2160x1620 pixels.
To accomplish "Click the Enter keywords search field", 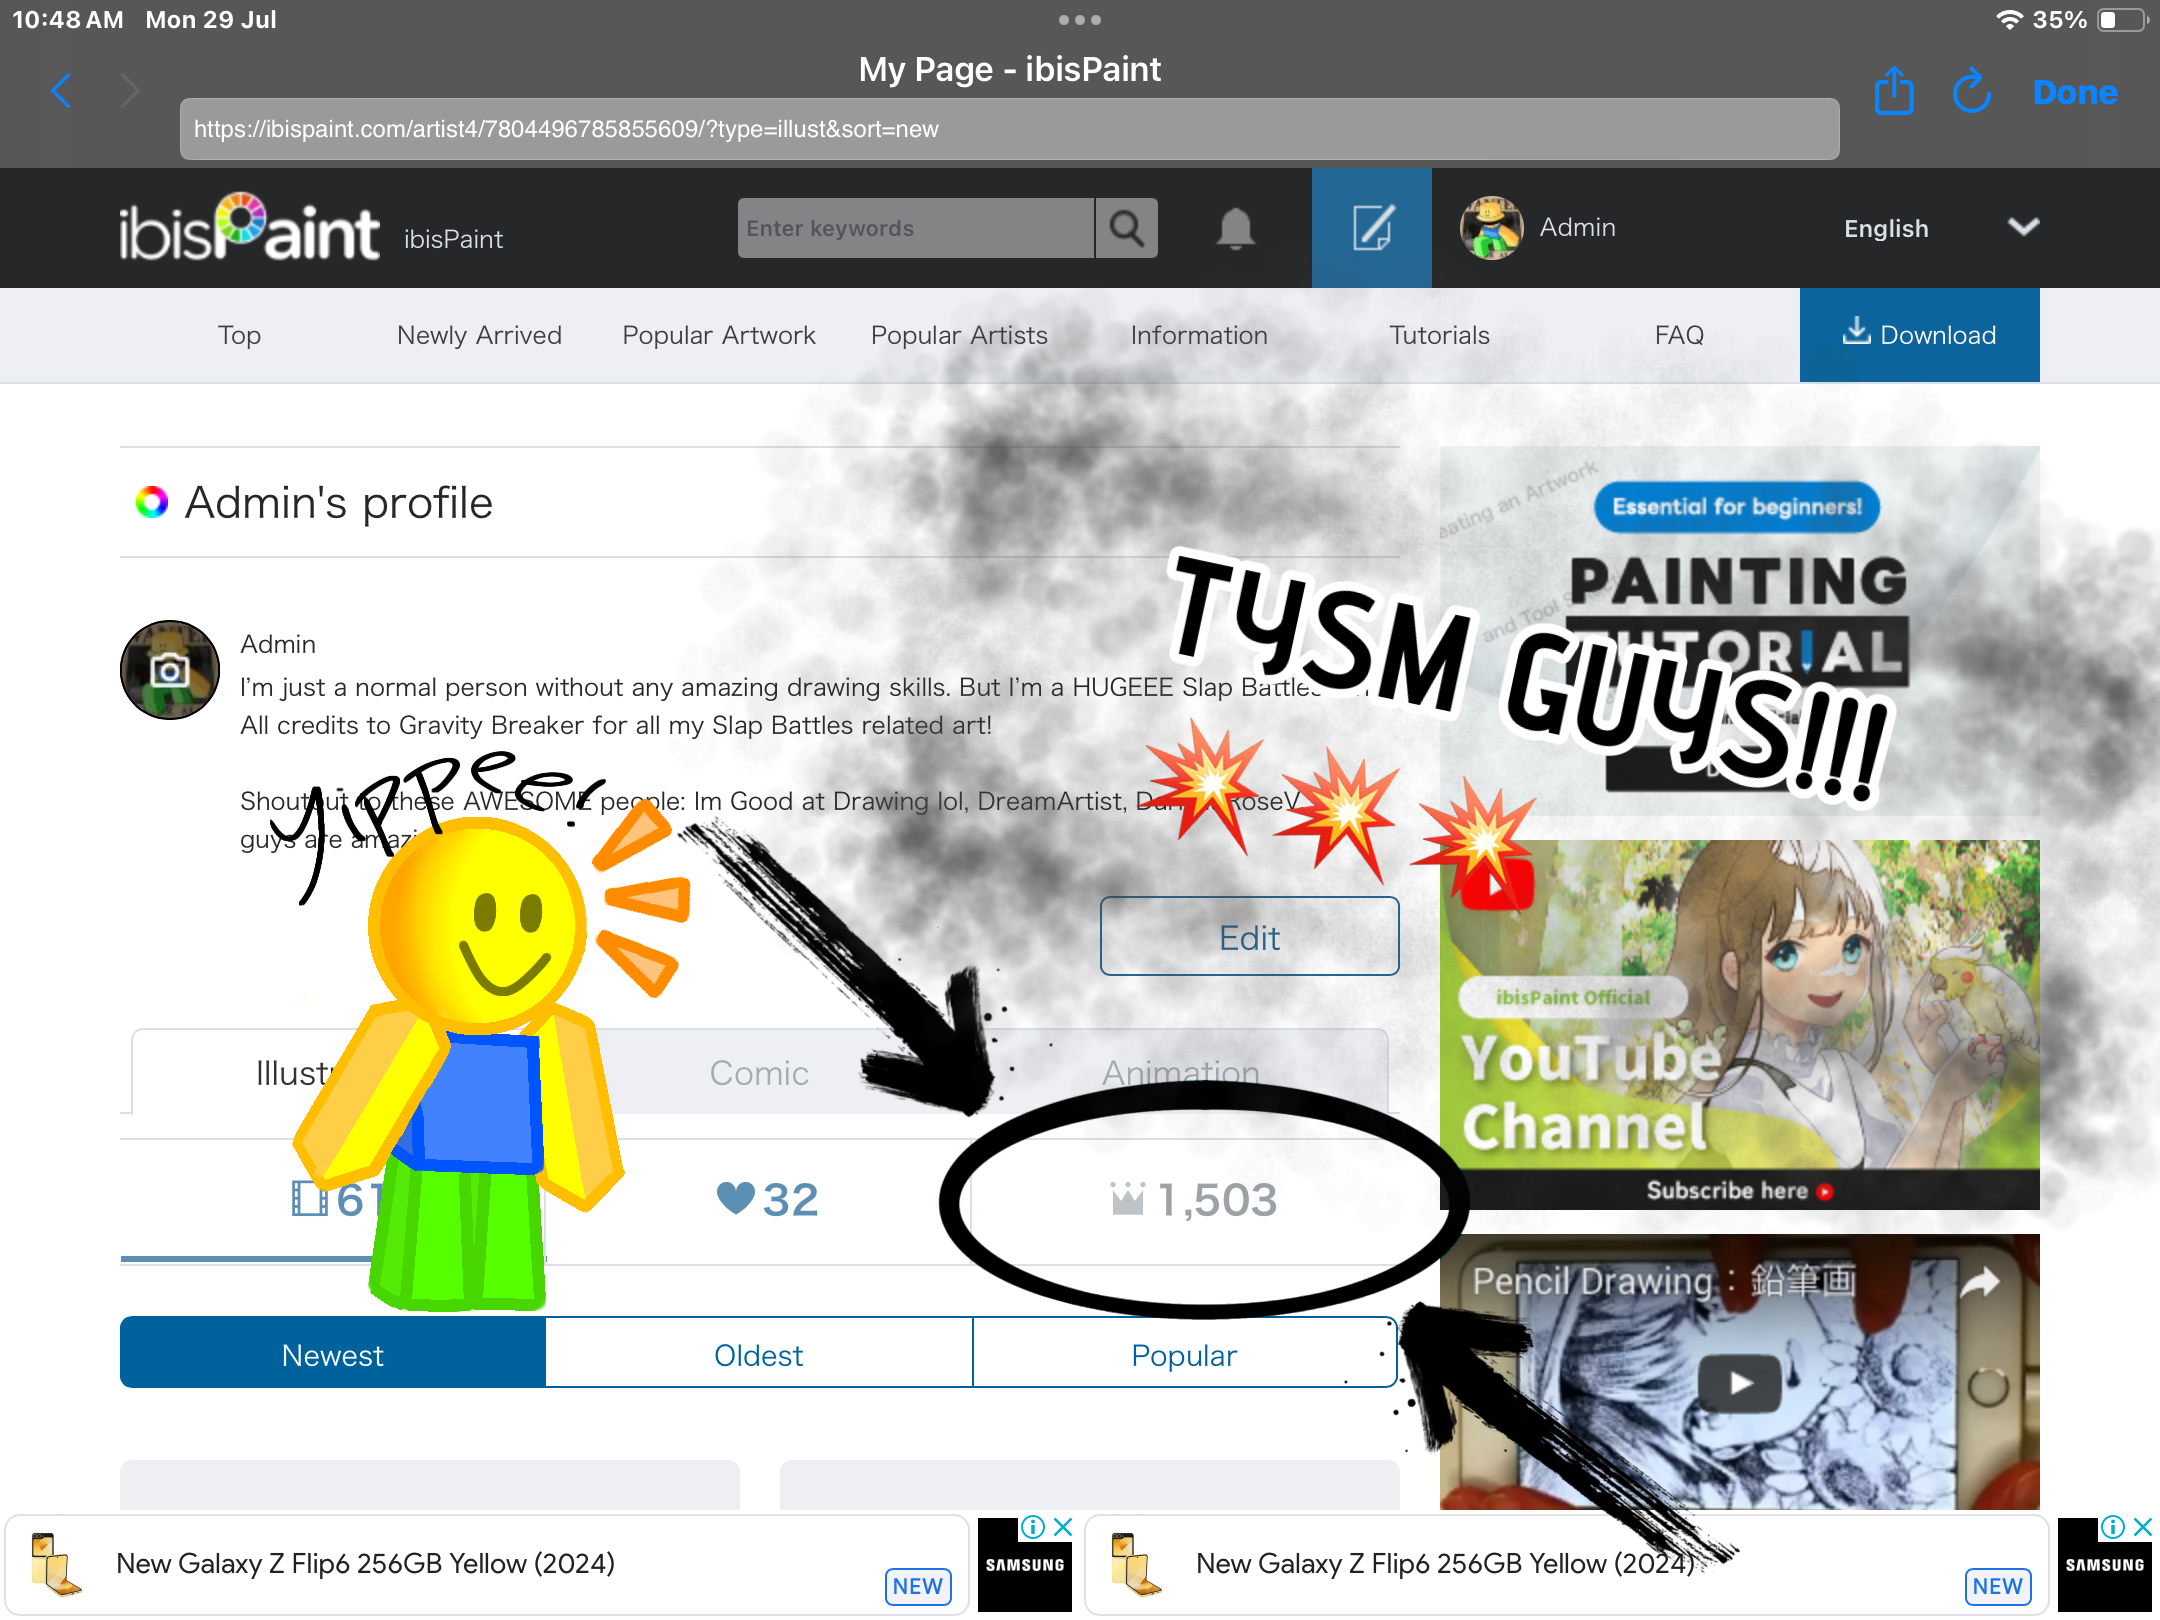I will coord(915,228).
